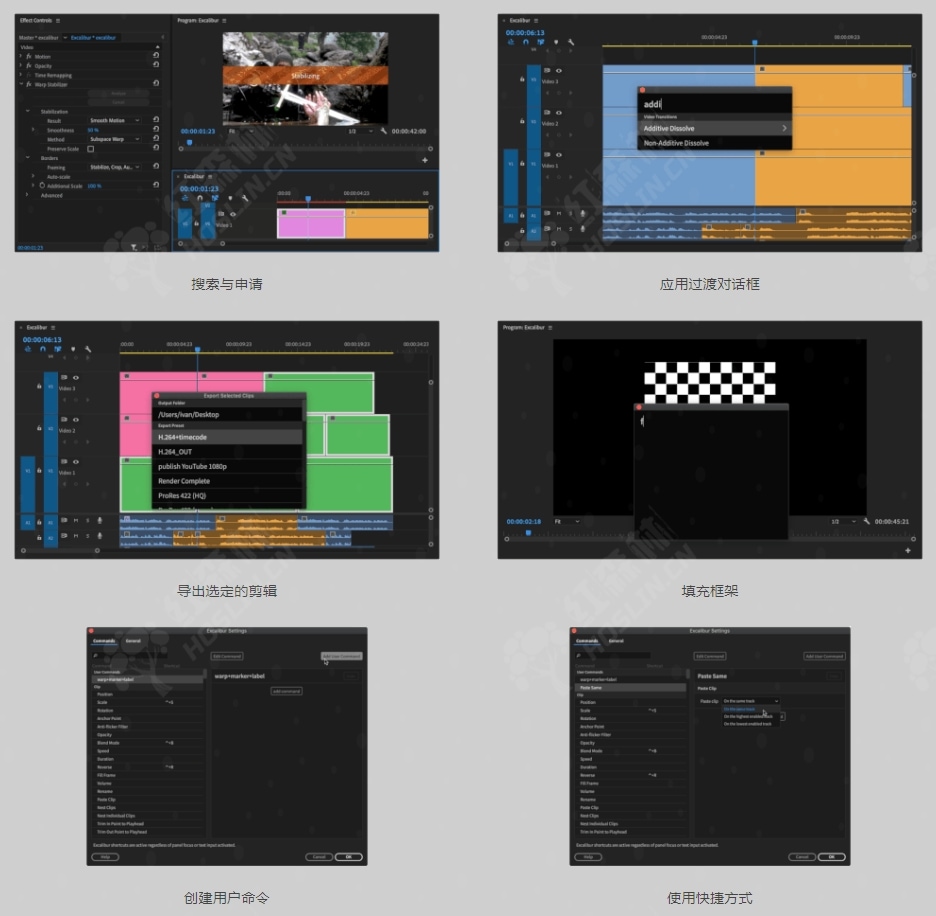Open playback resolution 1/2 dropdown in Stabilizing monitor
Viewport: 936px width, 916px height.
[x=361, y=131]
